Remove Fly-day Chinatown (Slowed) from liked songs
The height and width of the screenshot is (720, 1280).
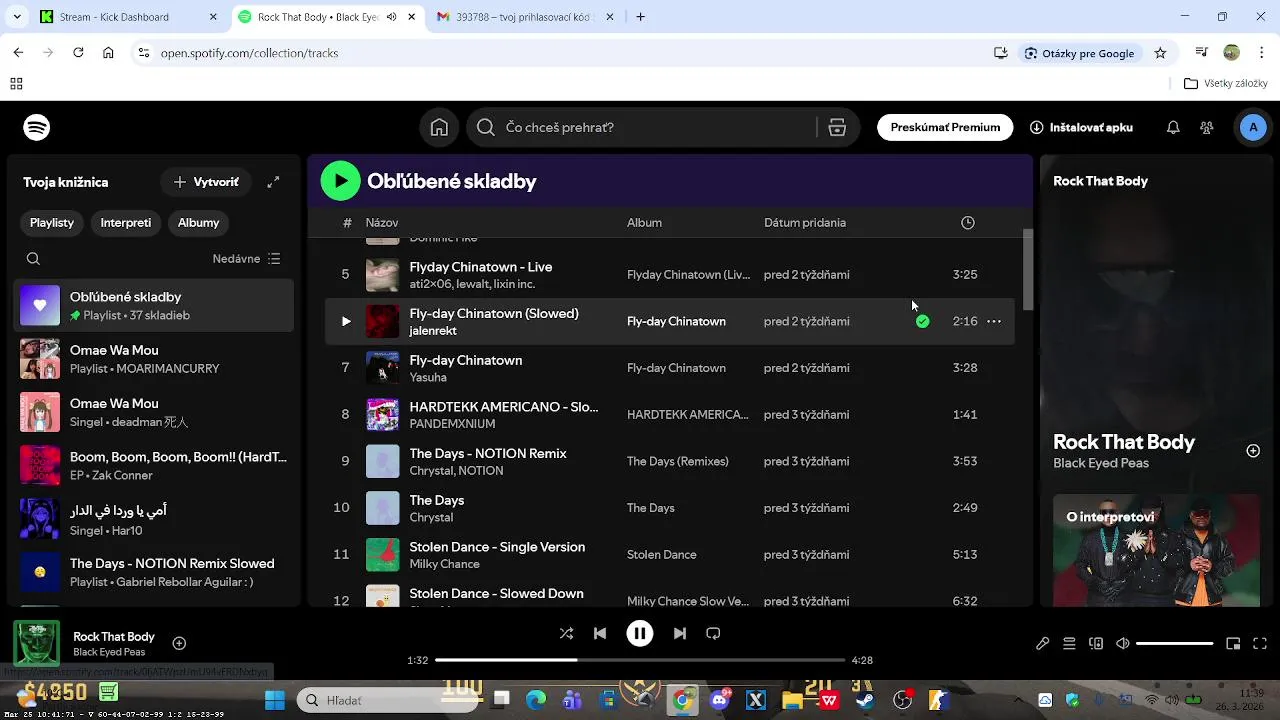click(x=922, y=321)
